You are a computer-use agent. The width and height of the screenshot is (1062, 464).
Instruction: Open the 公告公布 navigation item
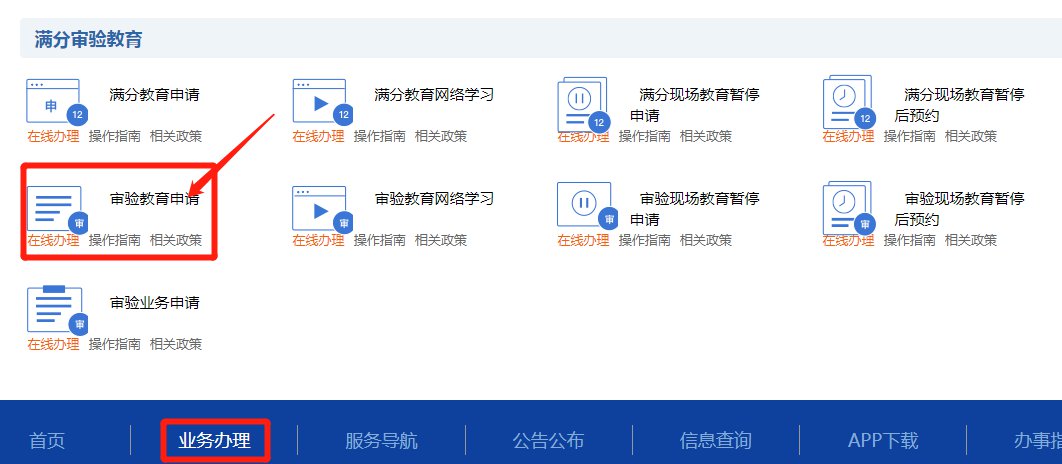pyautogui.click(x=548, y=440)
